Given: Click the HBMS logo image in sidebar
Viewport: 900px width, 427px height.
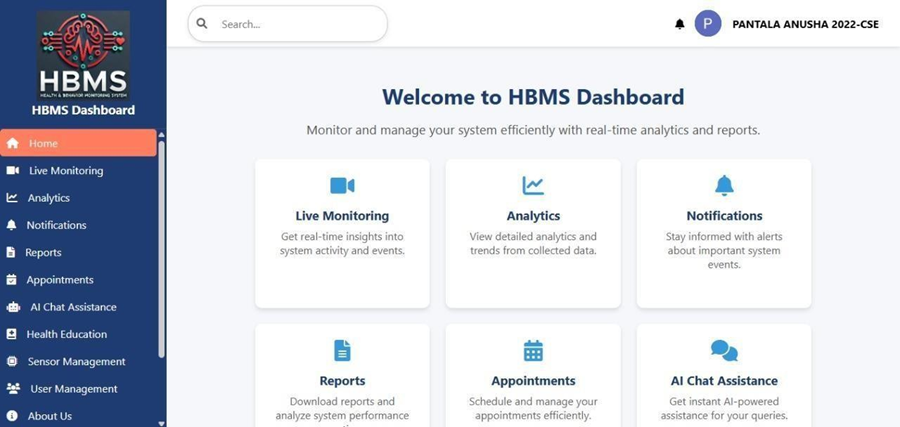Looking at the screenshot, I should point(83,55).
